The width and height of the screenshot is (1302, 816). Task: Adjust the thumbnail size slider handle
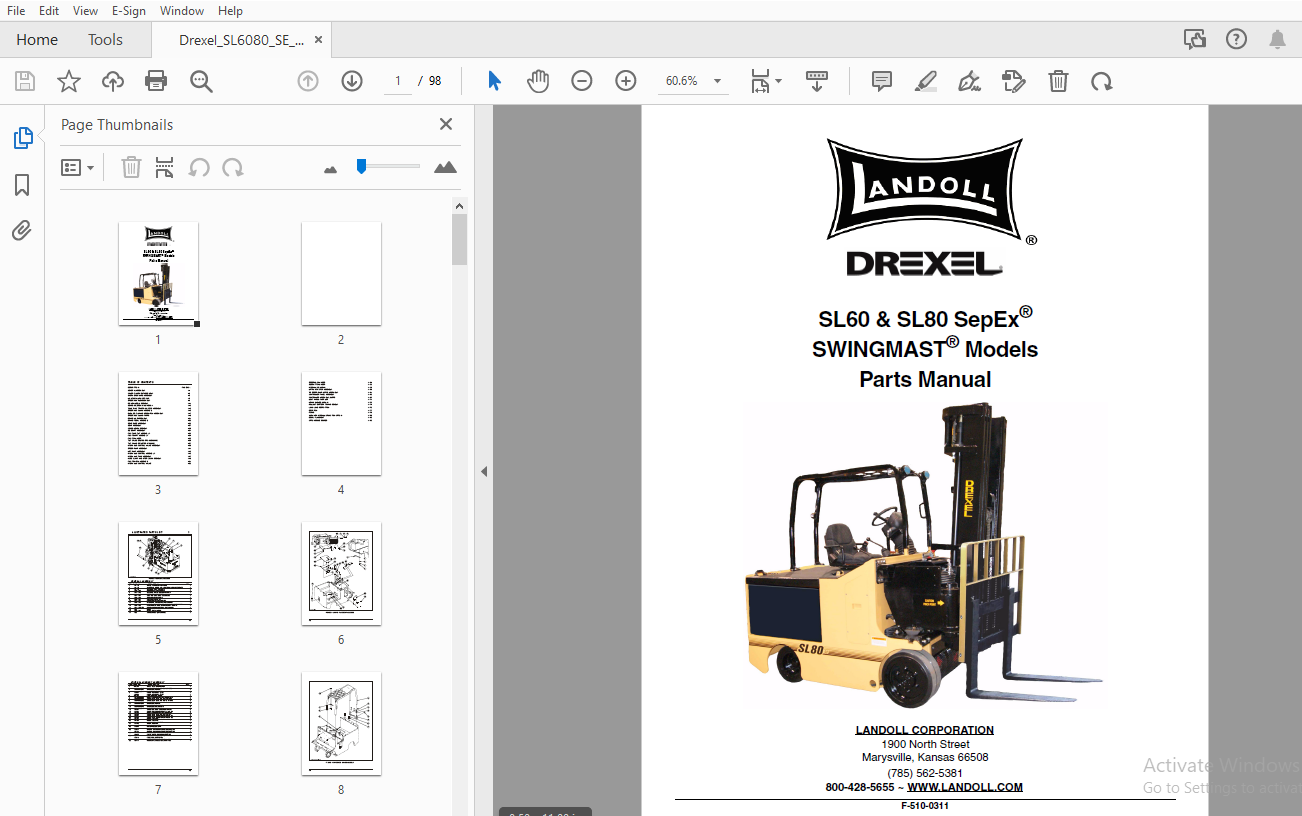(362, 166)
